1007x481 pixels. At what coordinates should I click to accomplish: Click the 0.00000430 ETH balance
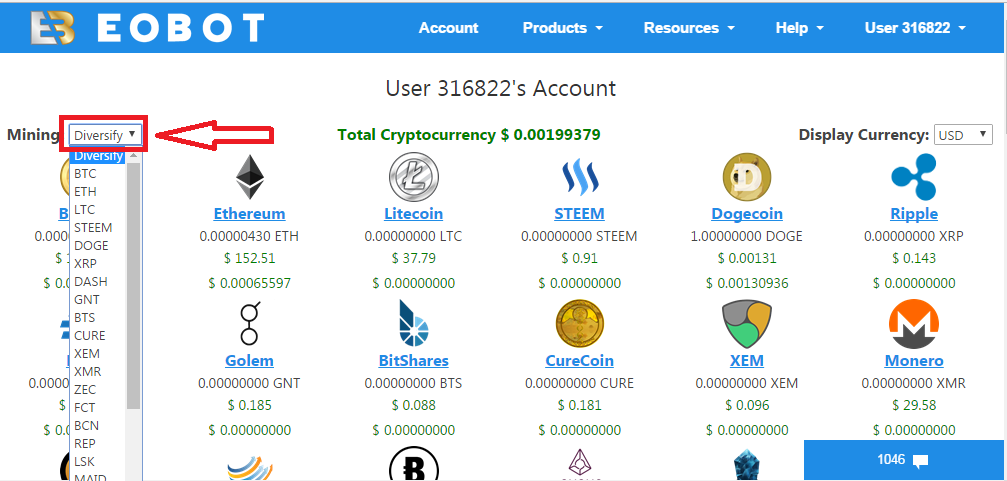click(x=249, y=236)
